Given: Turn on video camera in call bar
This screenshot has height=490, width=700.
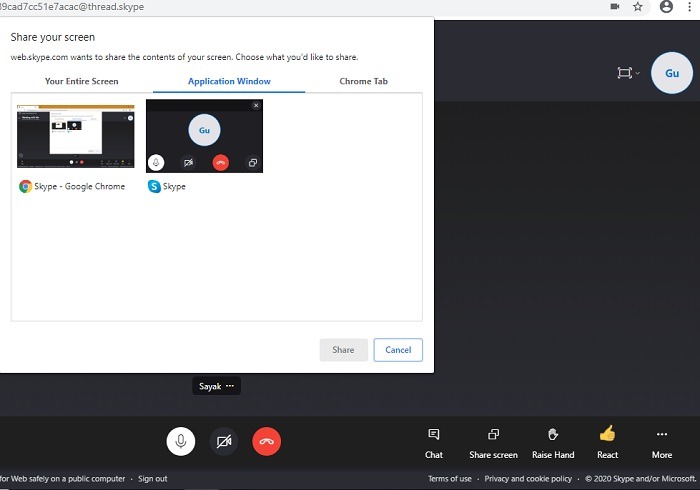Looking at the screenshot, I should [224, 441].
